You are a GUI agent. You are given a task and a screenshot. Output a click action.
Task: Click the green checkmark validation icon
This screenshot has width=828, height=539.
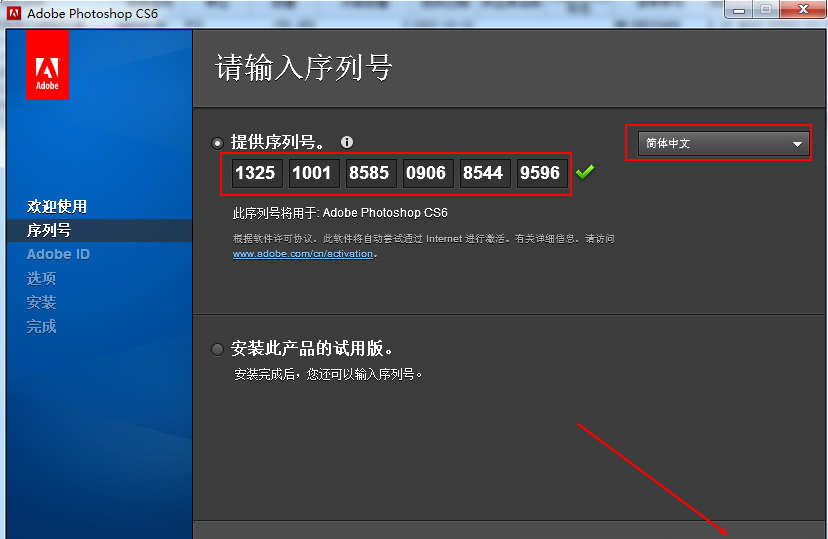pyautogui.click(x=585, y=172)
